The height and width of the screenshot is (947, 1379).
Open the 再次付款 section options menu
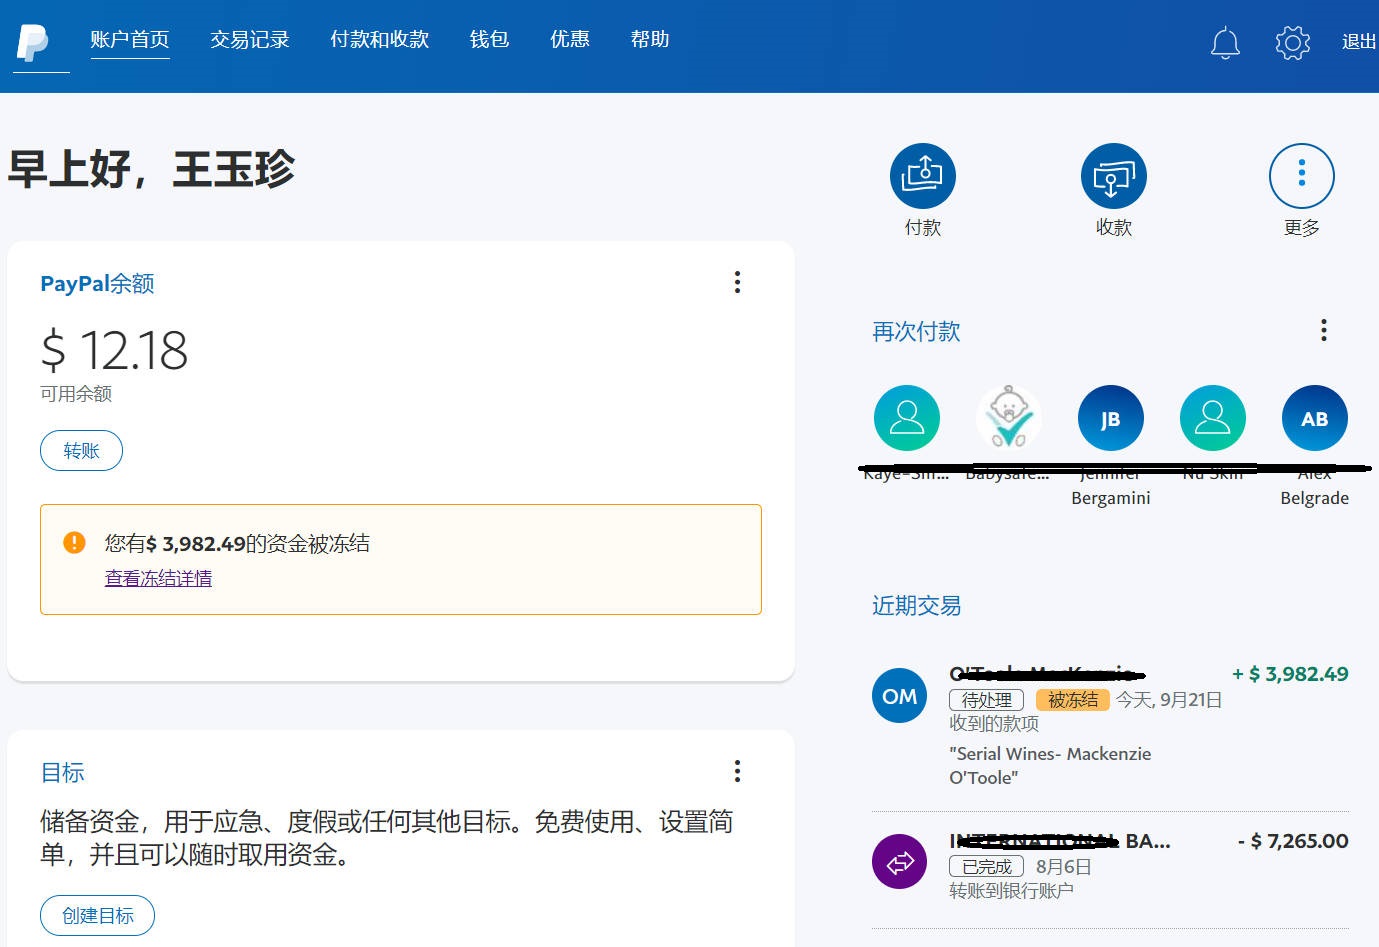(1324, 330)
